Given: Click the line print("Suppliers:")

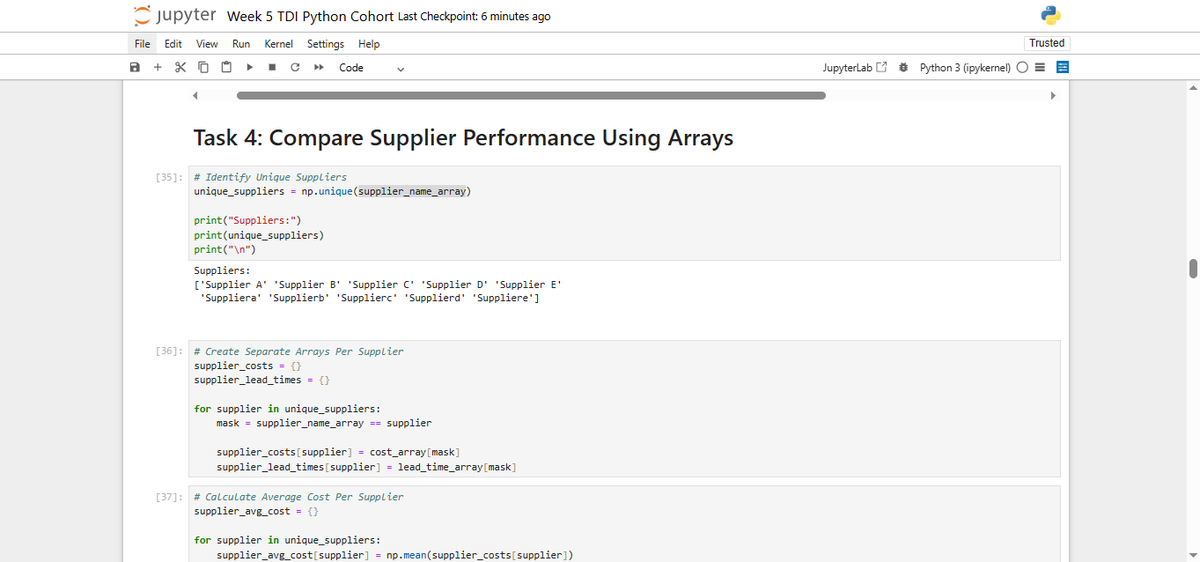Looking at the screenshot, I should click(x=247, y=219).
